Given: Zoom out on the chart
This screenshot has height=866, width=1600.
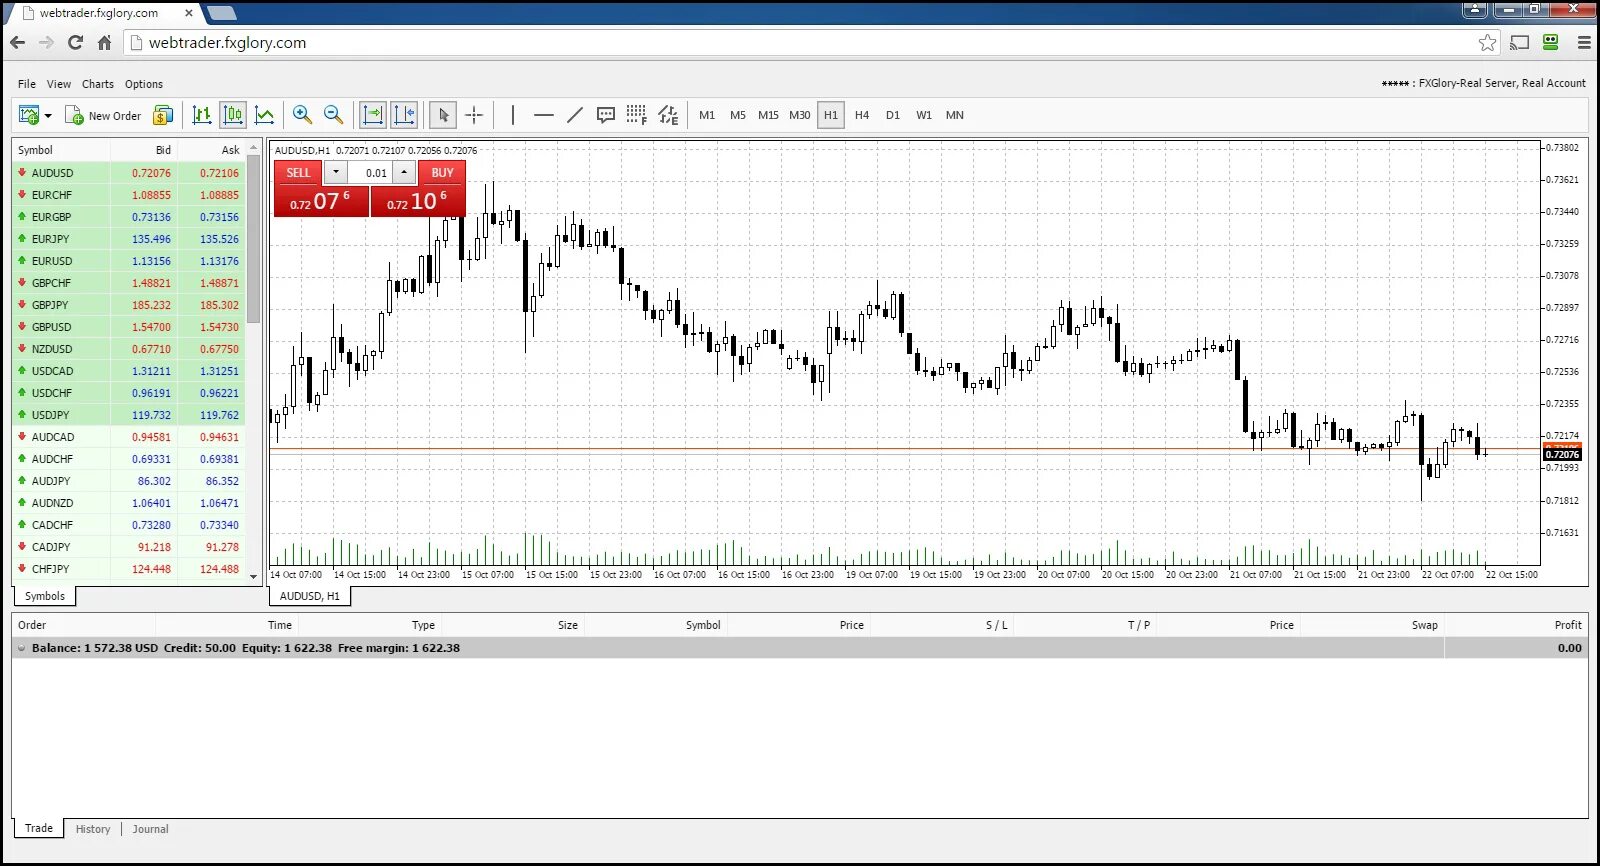Looking at the screenshot, I should [334, 115].
